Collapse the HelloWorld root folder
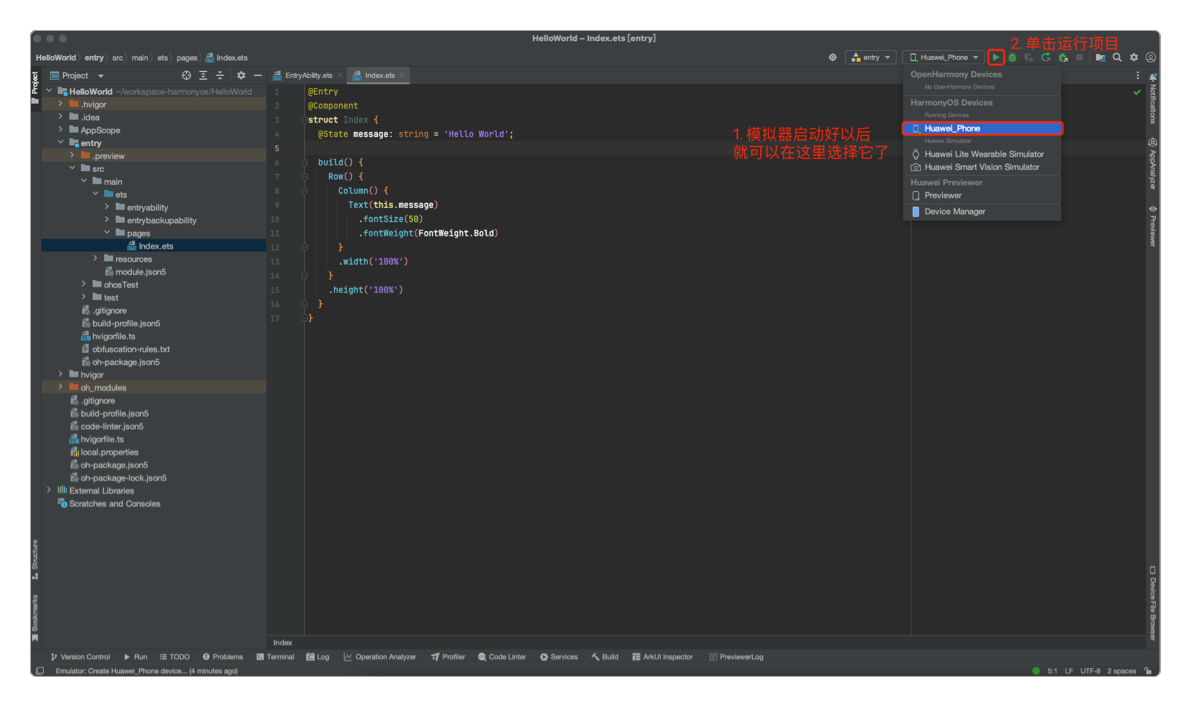This screenshot has height=707, width=1191. pyautogui.click(x=50, y=92)
